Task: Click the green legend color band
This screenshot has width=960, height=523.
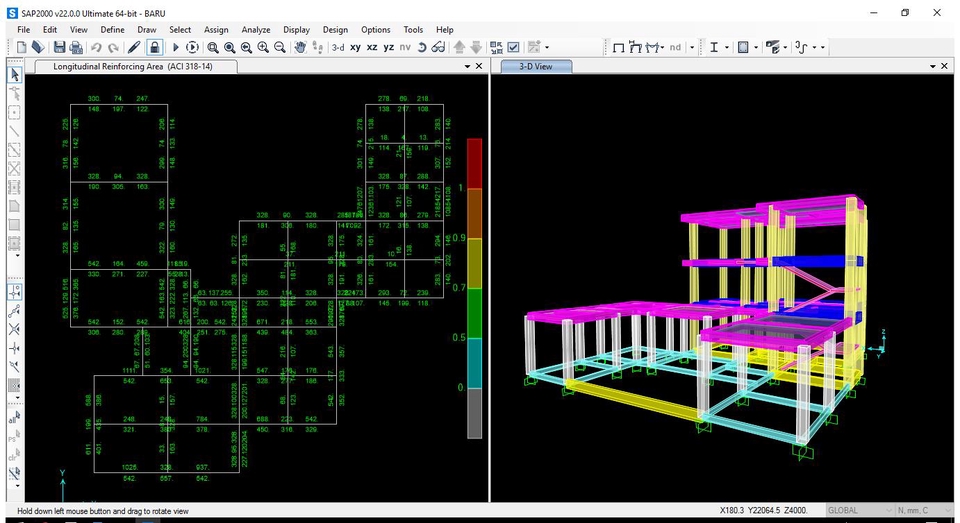Action: (x=474, y=314)
